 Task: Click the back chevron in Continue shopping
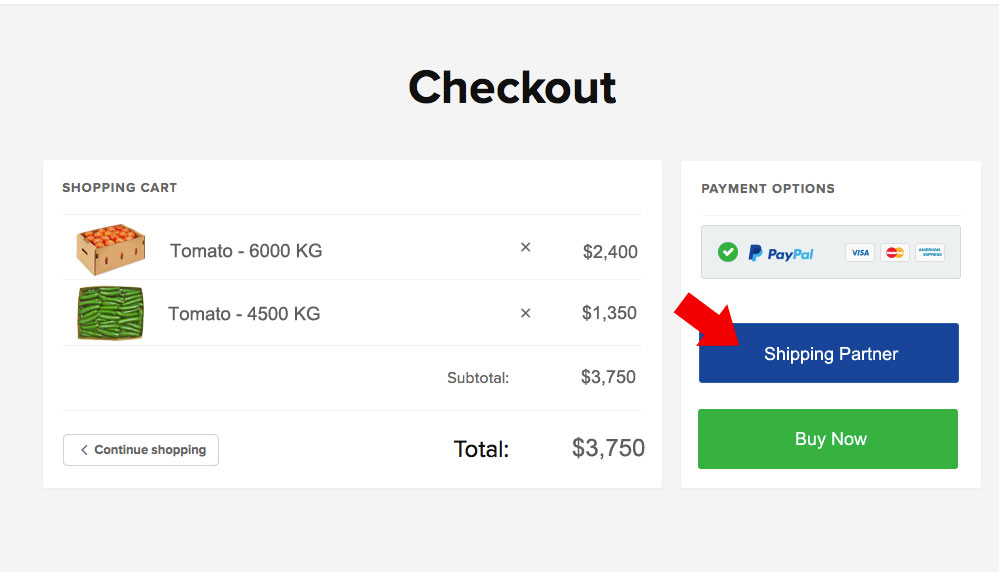pos(84,450)
